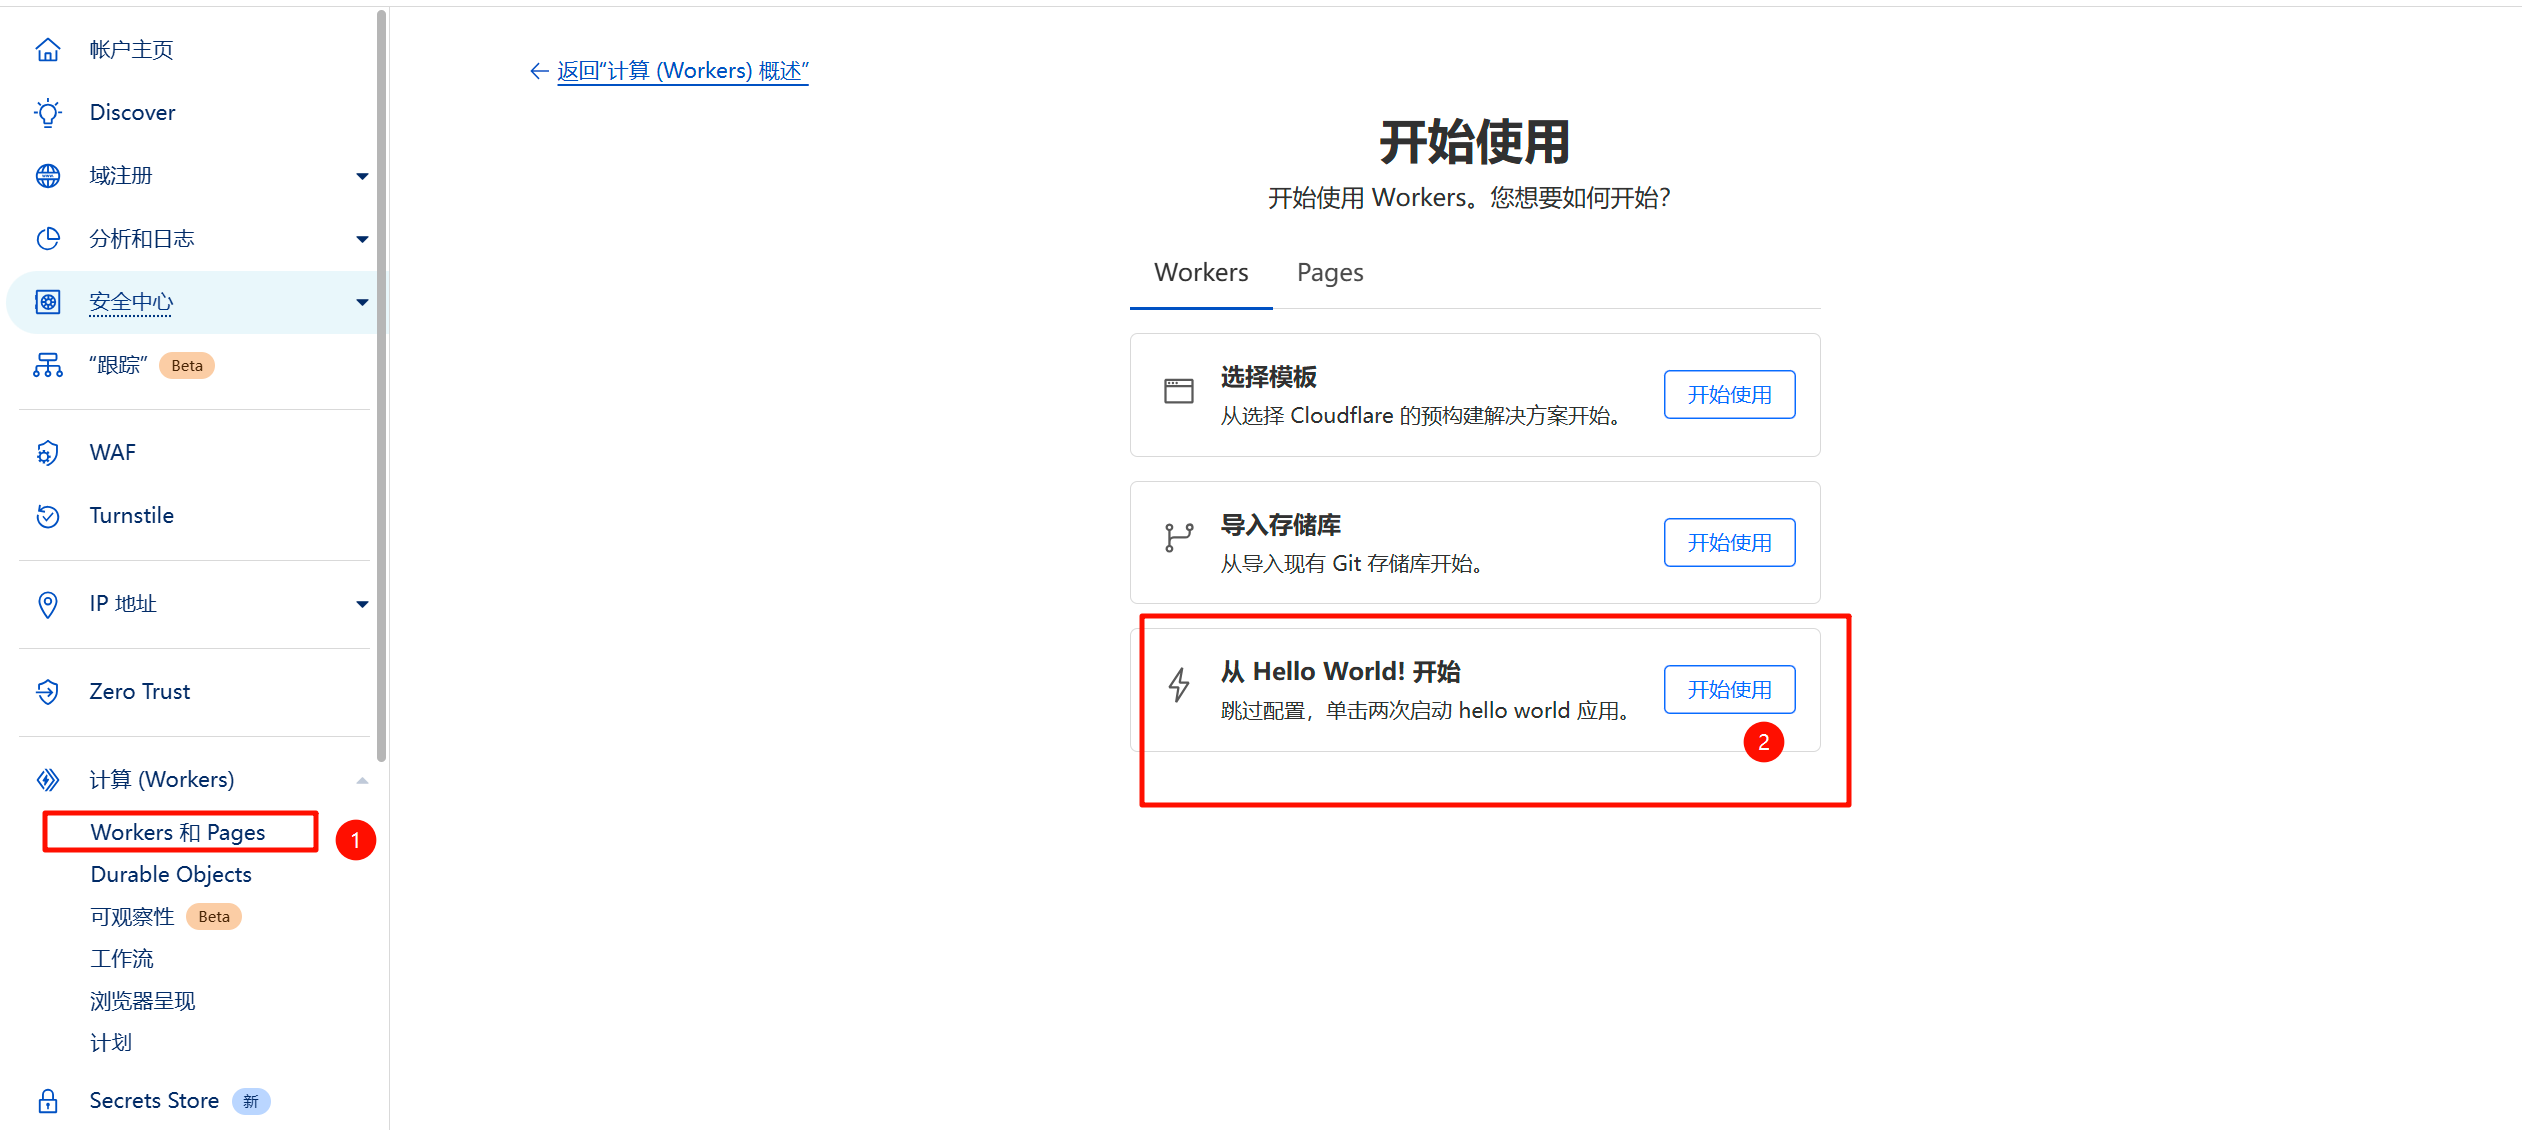Click 开始使用 button for 选择模板
This screenshot has width=2522, height=1130.
click(1729, 395)
